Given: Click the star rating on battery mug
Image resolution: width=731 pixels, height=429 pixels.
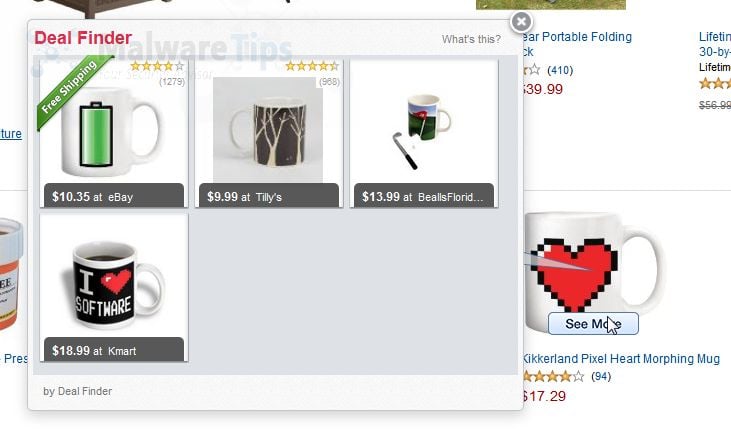Looking at the screenshot, I should click(157, 66).
